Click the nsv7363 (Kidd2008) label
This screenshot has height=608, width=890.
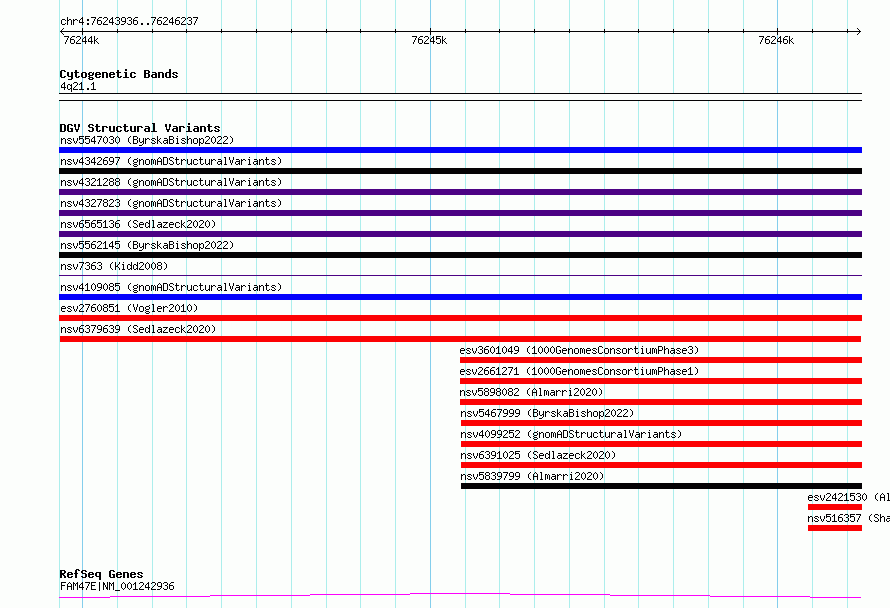coord(114,266)
